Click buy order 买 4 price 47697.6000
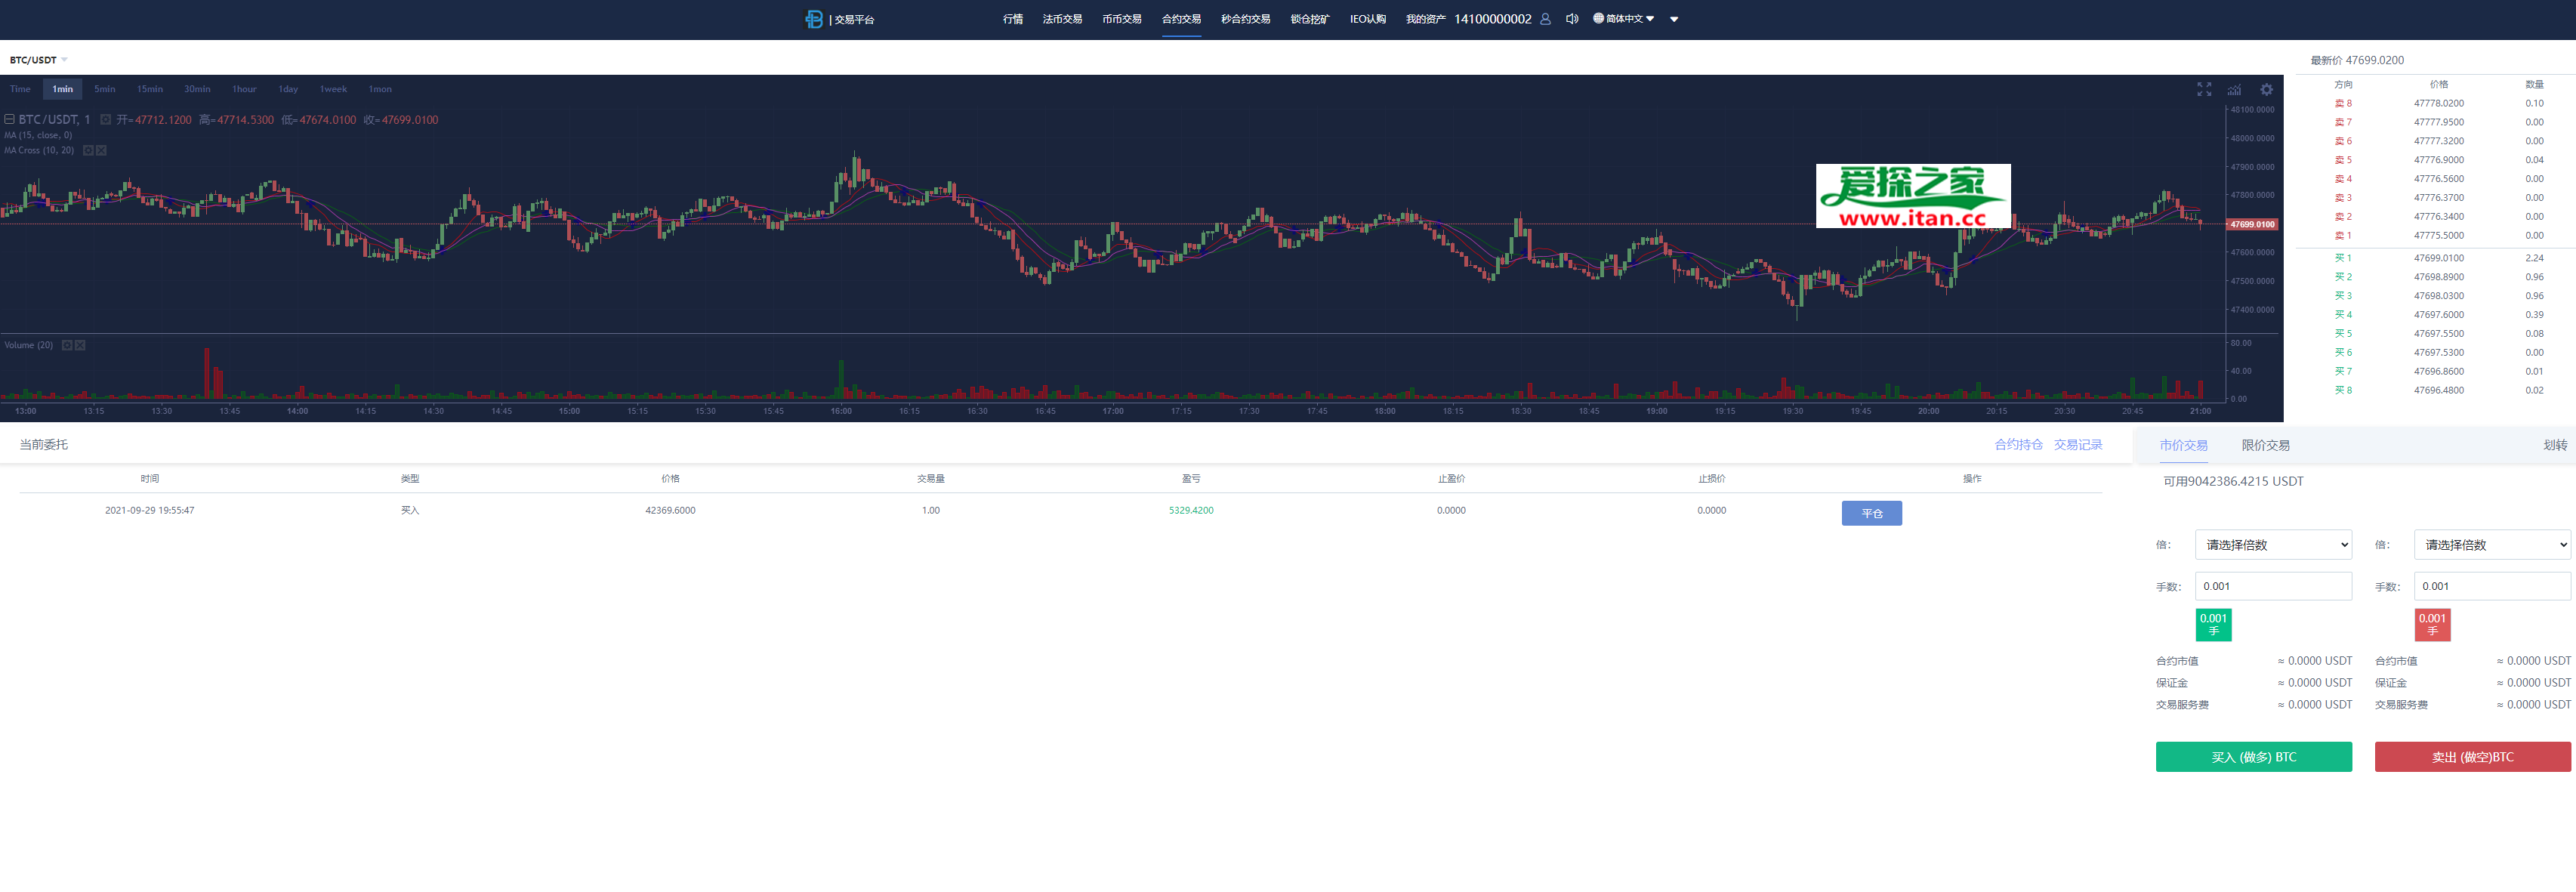 coord(2438,315)
